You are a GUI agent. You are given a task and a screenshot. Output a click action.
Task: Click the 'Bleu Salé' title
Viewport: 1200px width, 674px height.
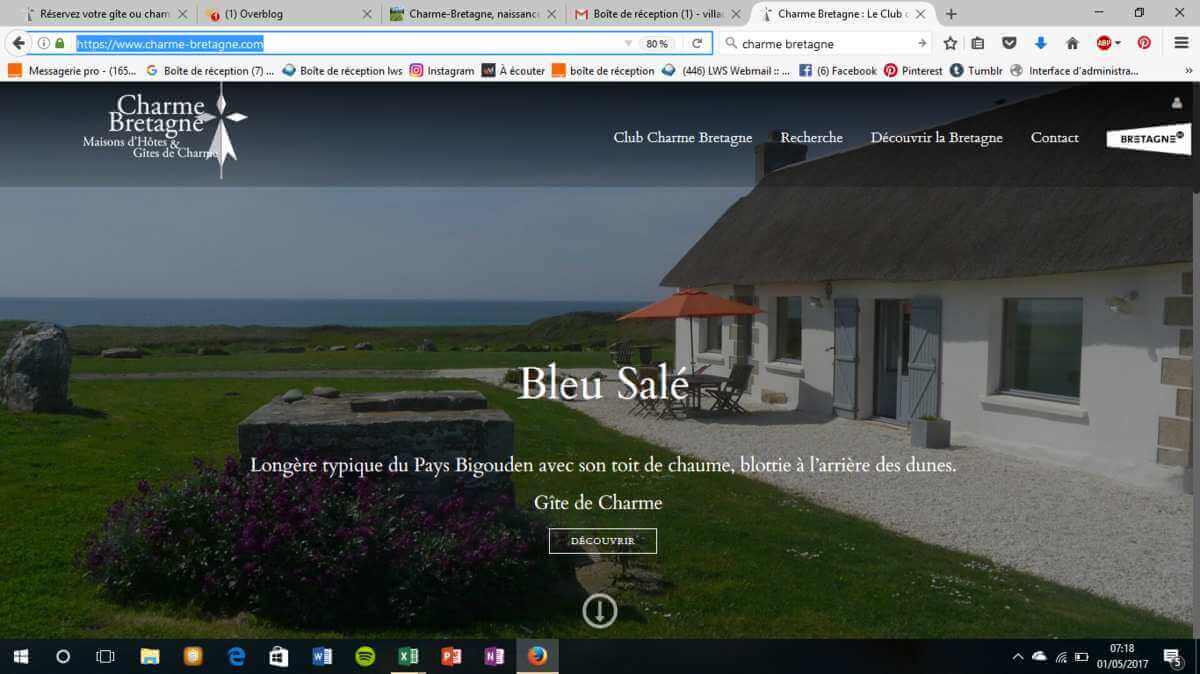tap(604, 385)
